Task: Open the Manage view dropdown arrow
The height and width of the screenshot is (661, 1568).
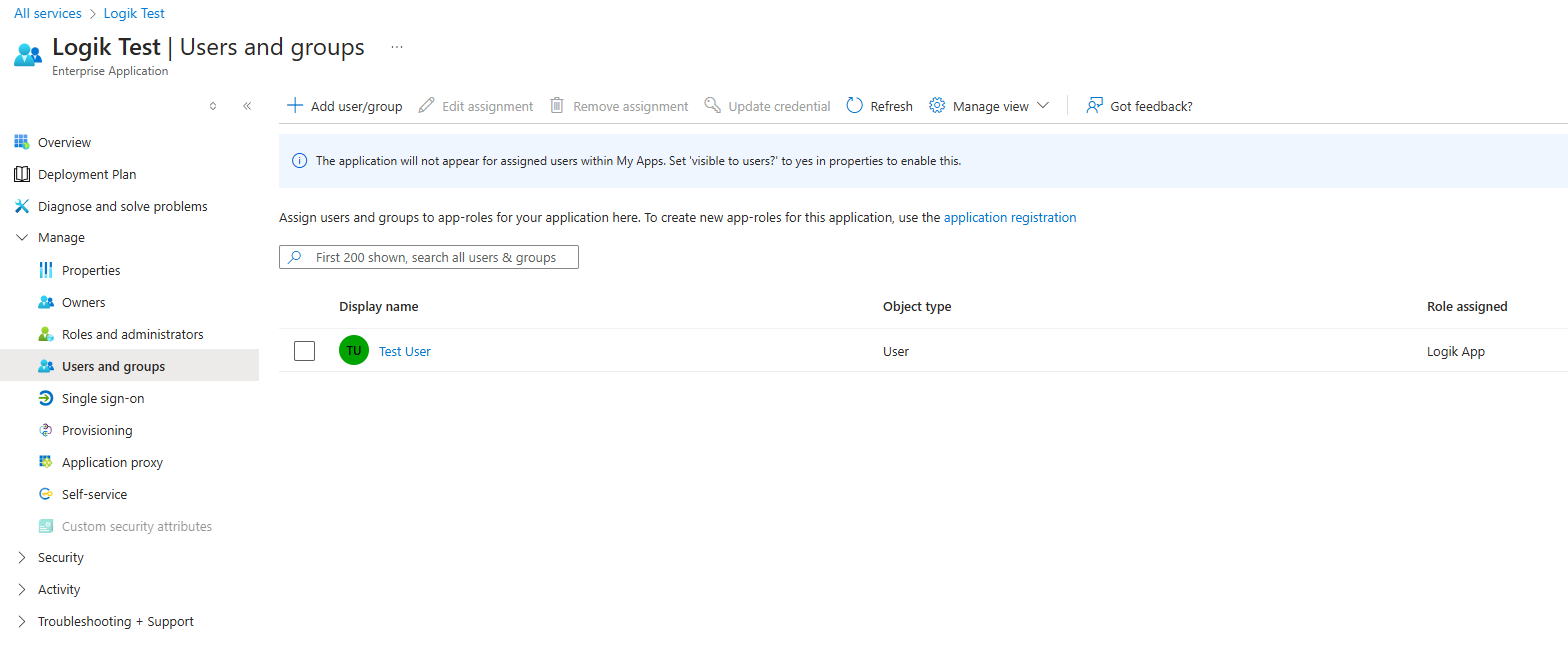Action: [1043, 105]
